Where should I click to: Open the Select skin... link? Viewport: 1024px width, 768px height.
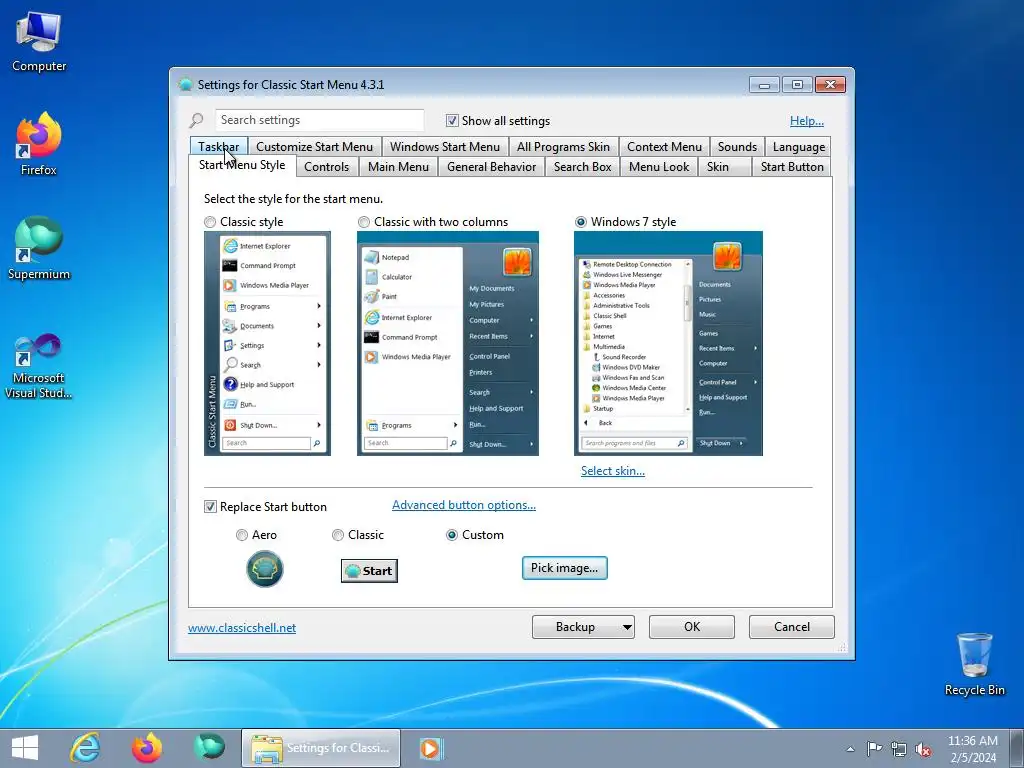pos(613,471)
